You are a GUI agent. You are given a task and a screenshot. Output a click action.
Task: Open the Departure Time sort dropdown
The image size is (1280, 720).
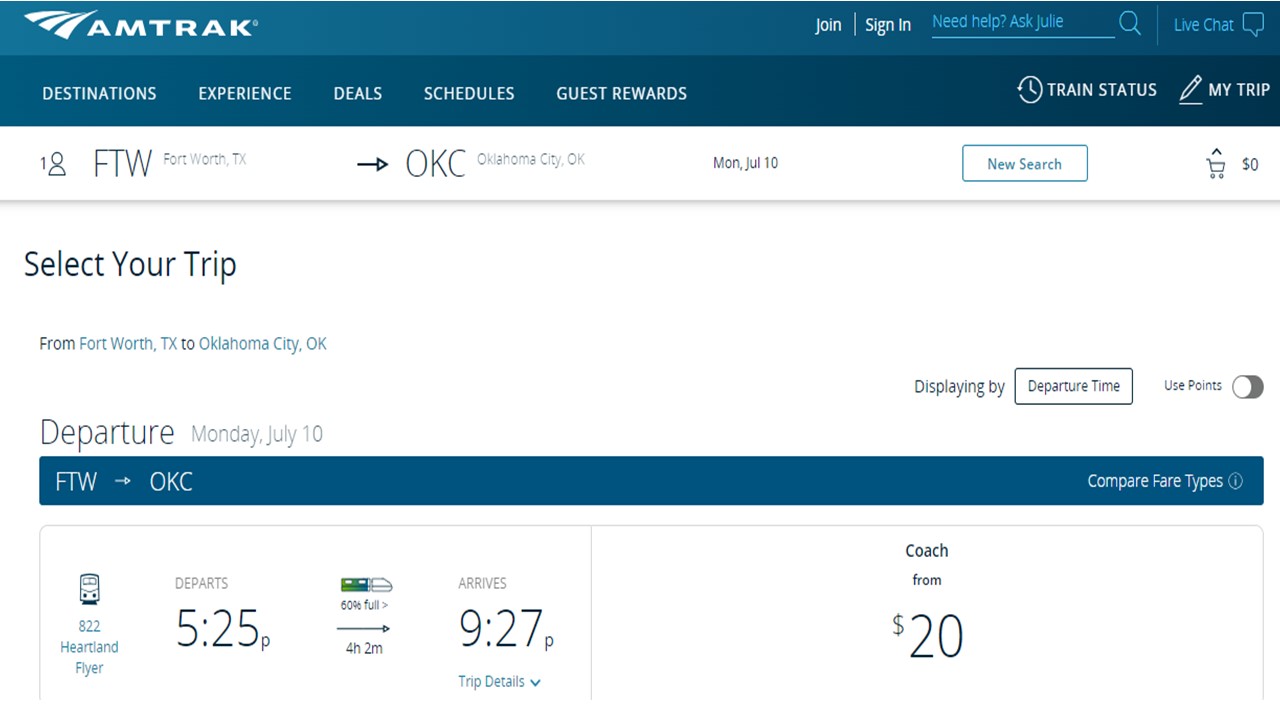1073,386
